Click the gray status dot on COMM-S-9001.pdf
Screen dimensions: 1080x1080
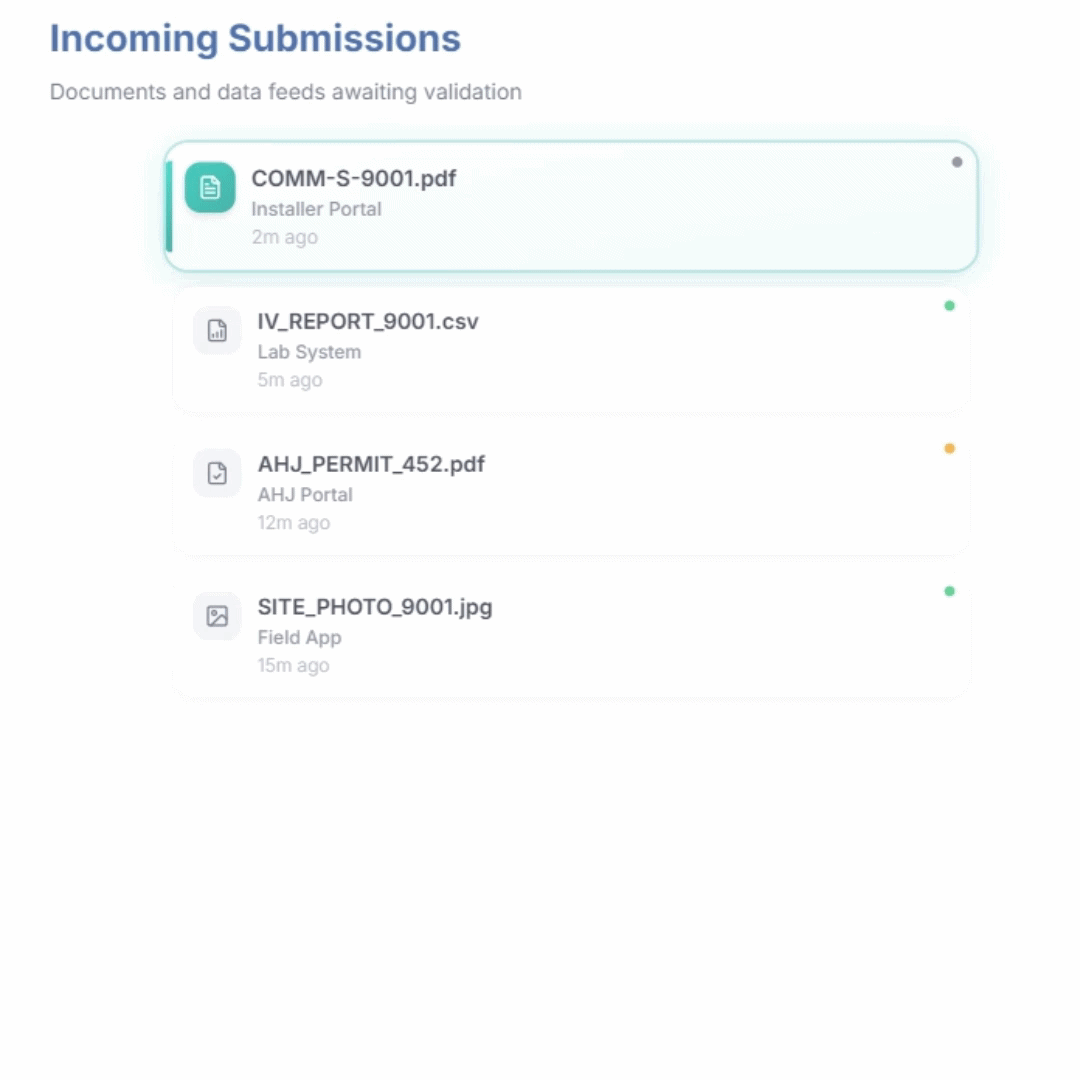(x=957, y=162)
